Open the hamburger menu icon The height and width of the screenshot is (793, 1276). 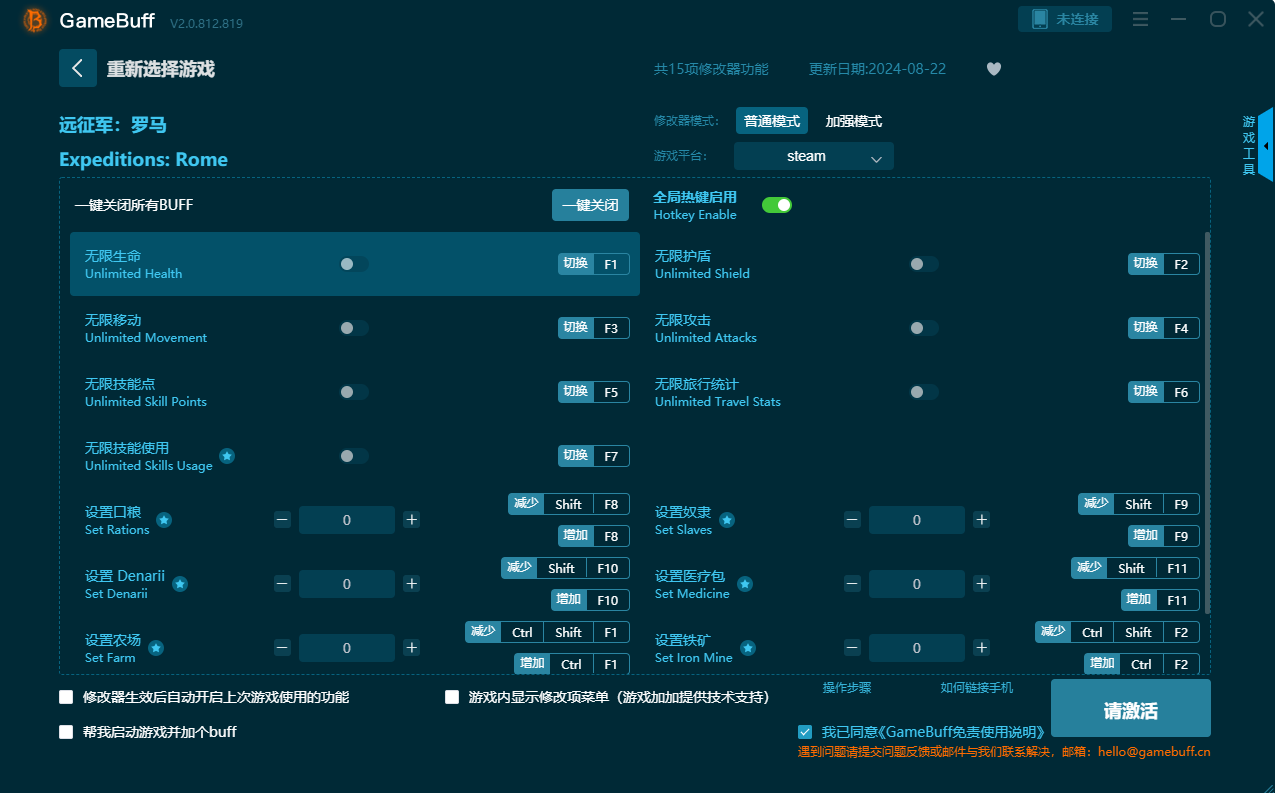coord(1141,19)
